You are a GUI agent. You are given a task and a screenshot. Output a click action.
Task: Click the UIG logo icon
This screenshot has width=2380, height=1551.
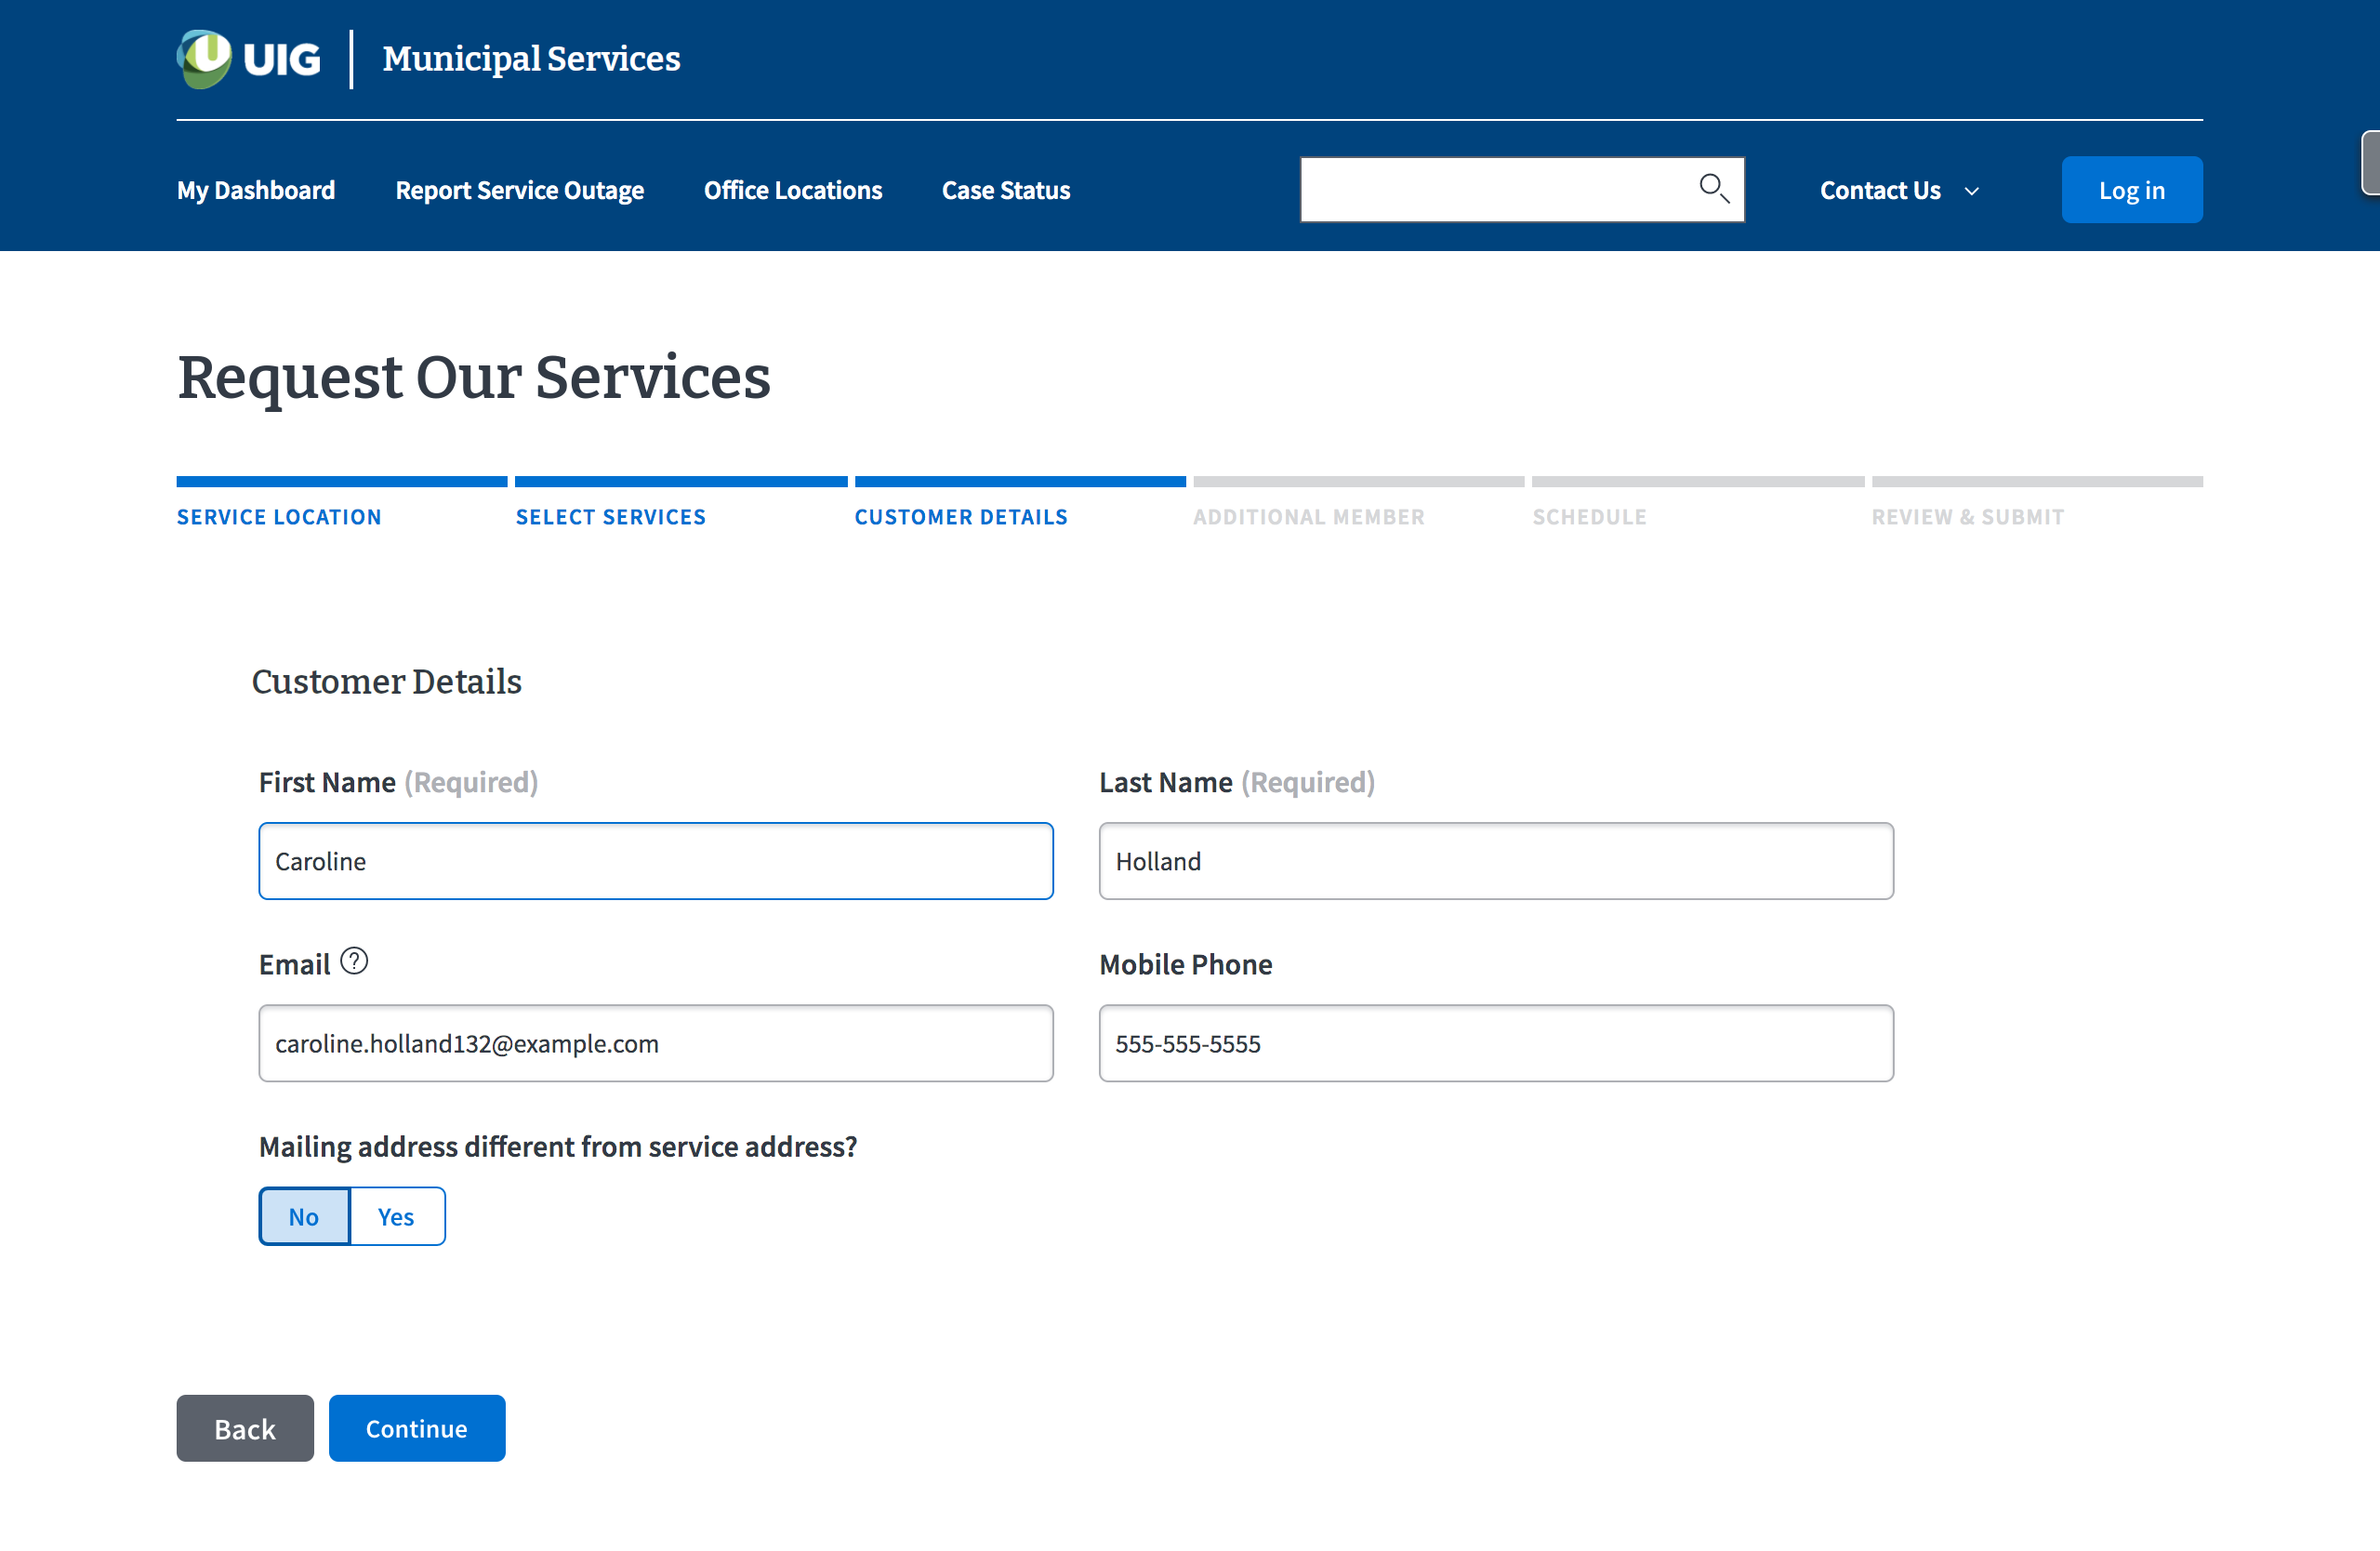(x=204, y=58)
